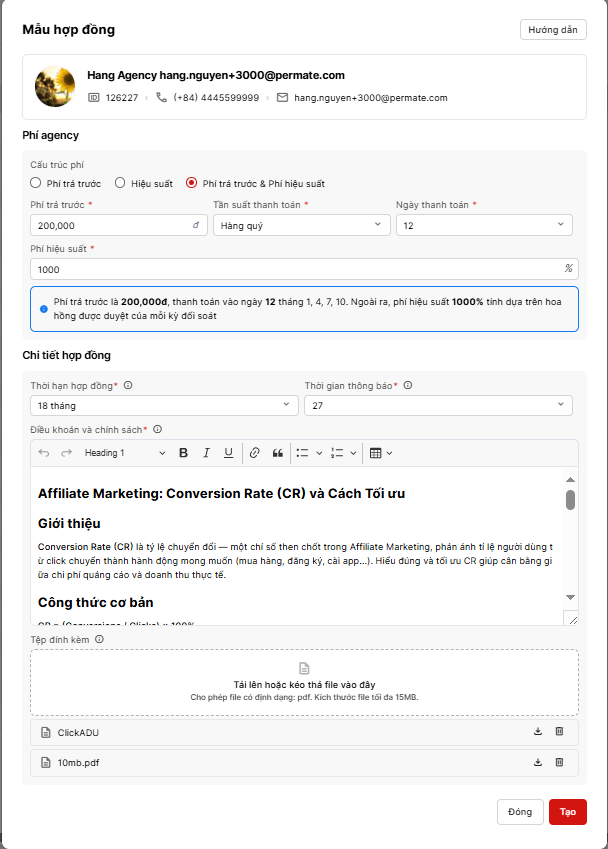Click into the 'Phí hiệu suất' input field
Image resolution: width=608 pixels, height=849 pixels.
click(x=295, y=269)
